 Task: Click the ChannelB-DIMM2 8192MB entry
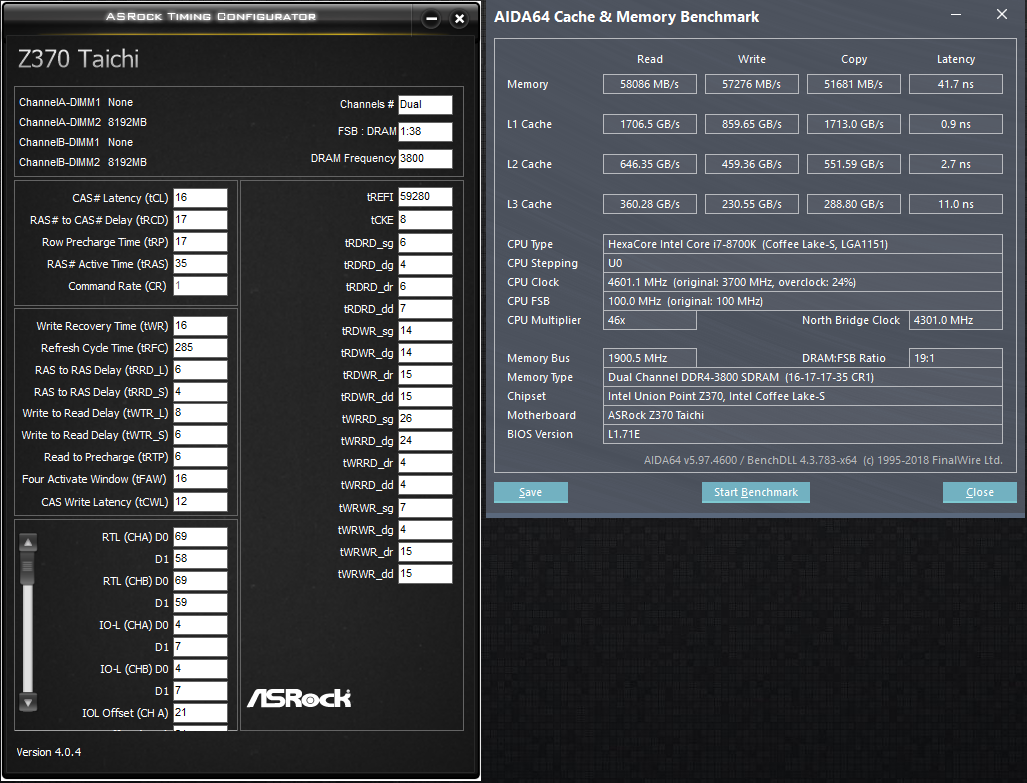pos(83,162)
